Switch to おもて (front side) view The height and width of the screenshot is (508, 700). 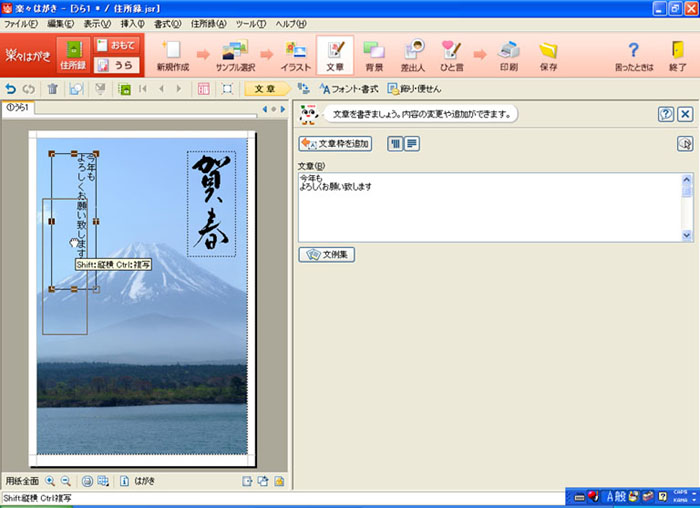(116, 45)
